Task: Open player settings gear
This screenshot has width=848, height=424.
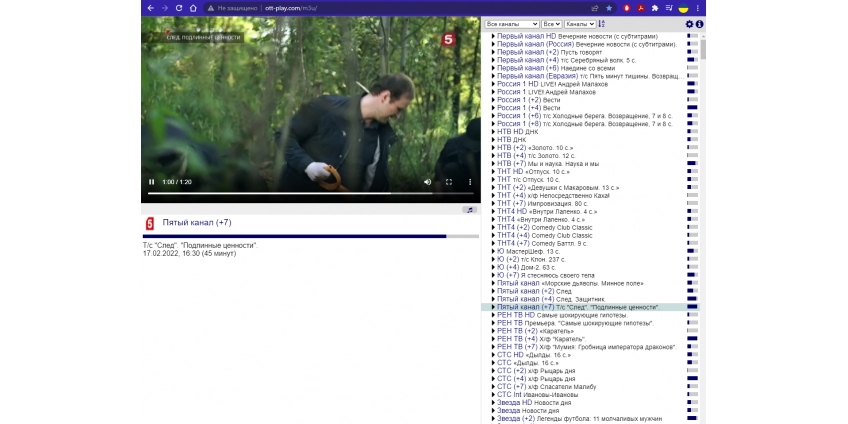Action: 689,24
